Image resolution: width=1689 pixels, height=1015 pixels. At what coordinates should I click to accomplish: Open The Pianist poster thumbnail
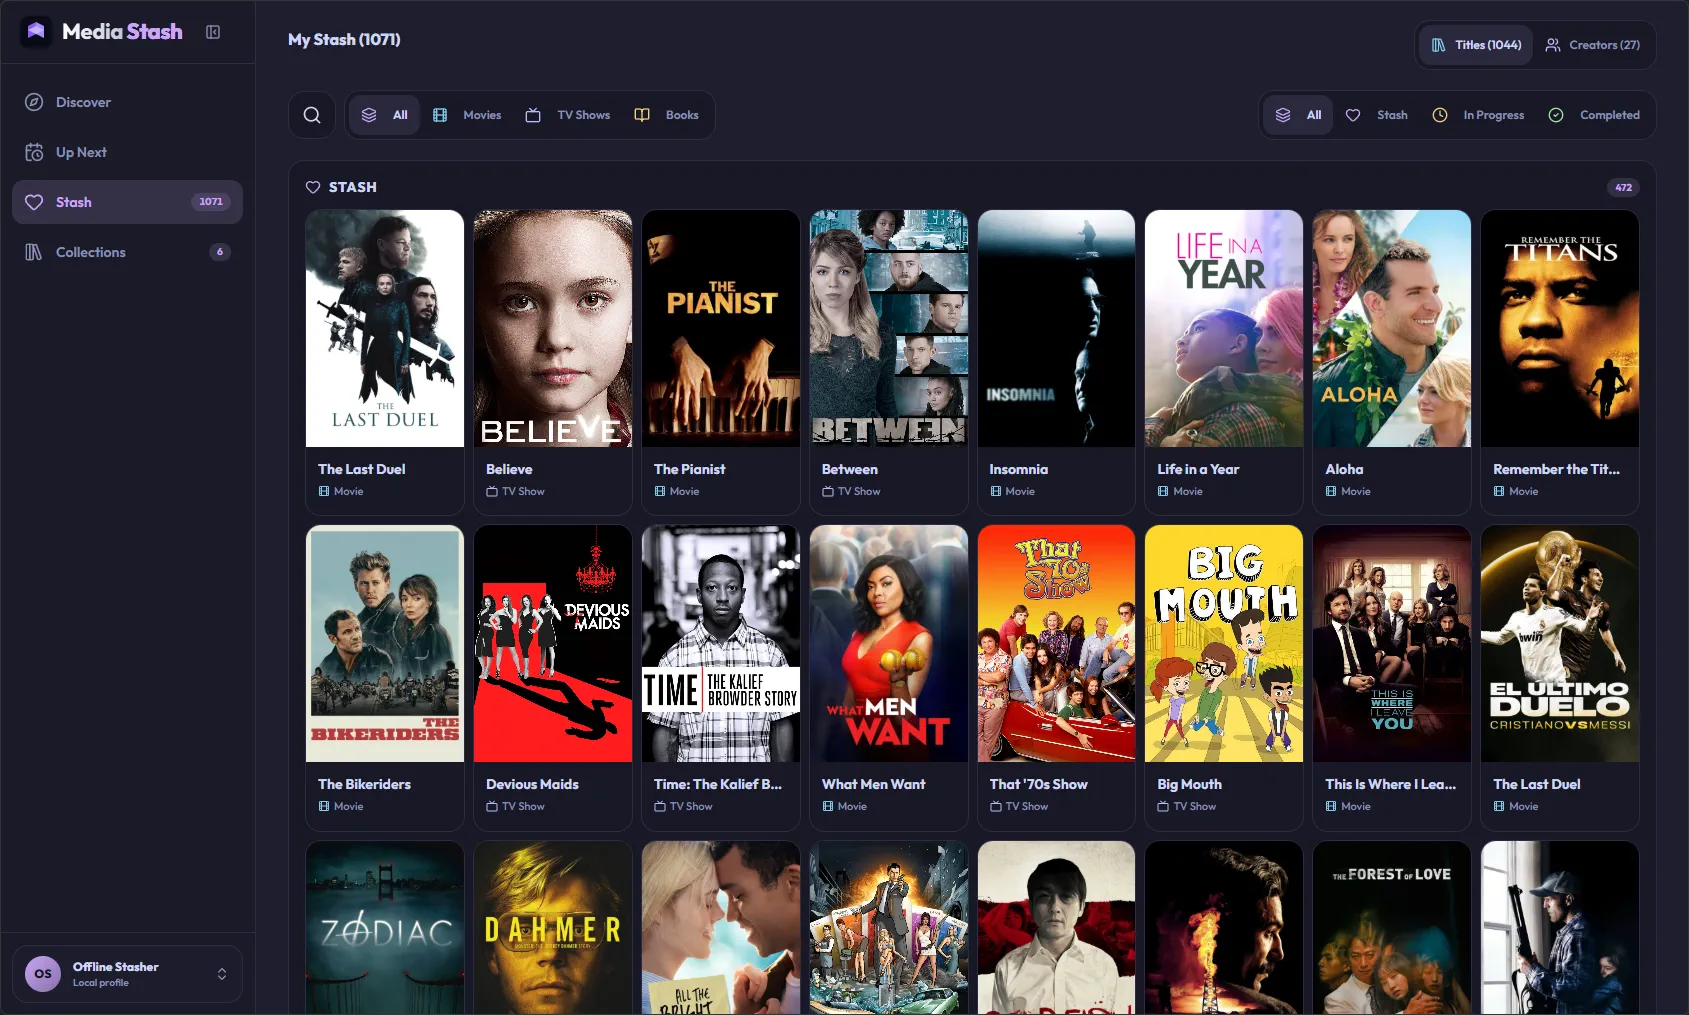[721, 328]
